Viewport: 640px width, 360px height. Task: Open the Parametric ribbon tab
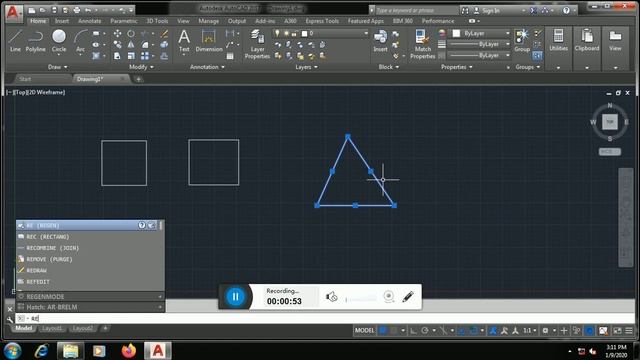tap(124, 21)
